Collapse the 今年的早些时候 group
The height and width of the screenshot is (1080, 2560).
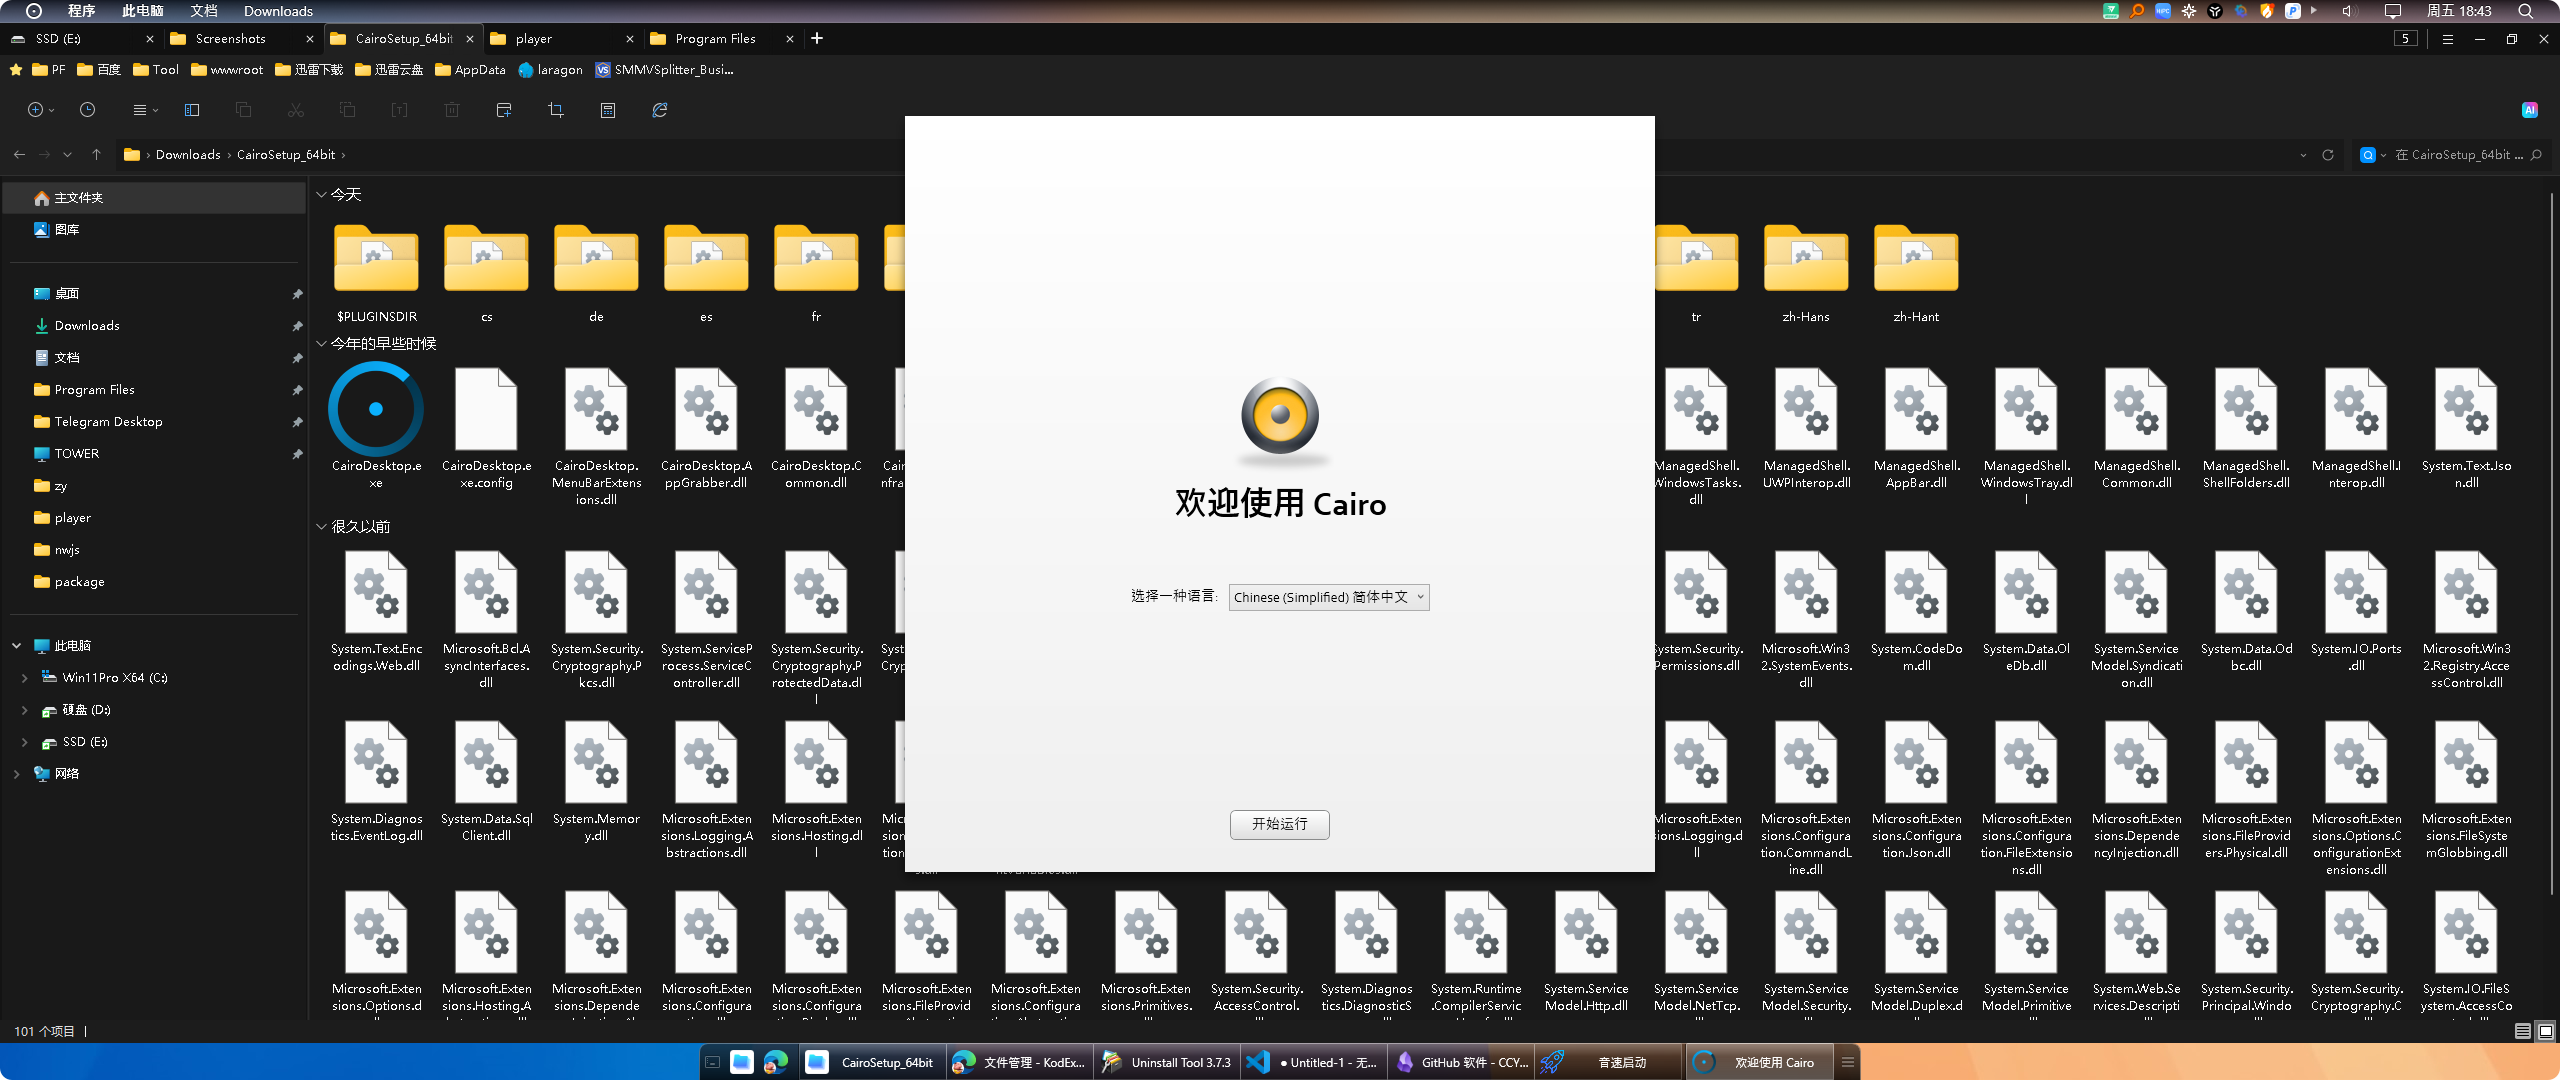(321, 344)
